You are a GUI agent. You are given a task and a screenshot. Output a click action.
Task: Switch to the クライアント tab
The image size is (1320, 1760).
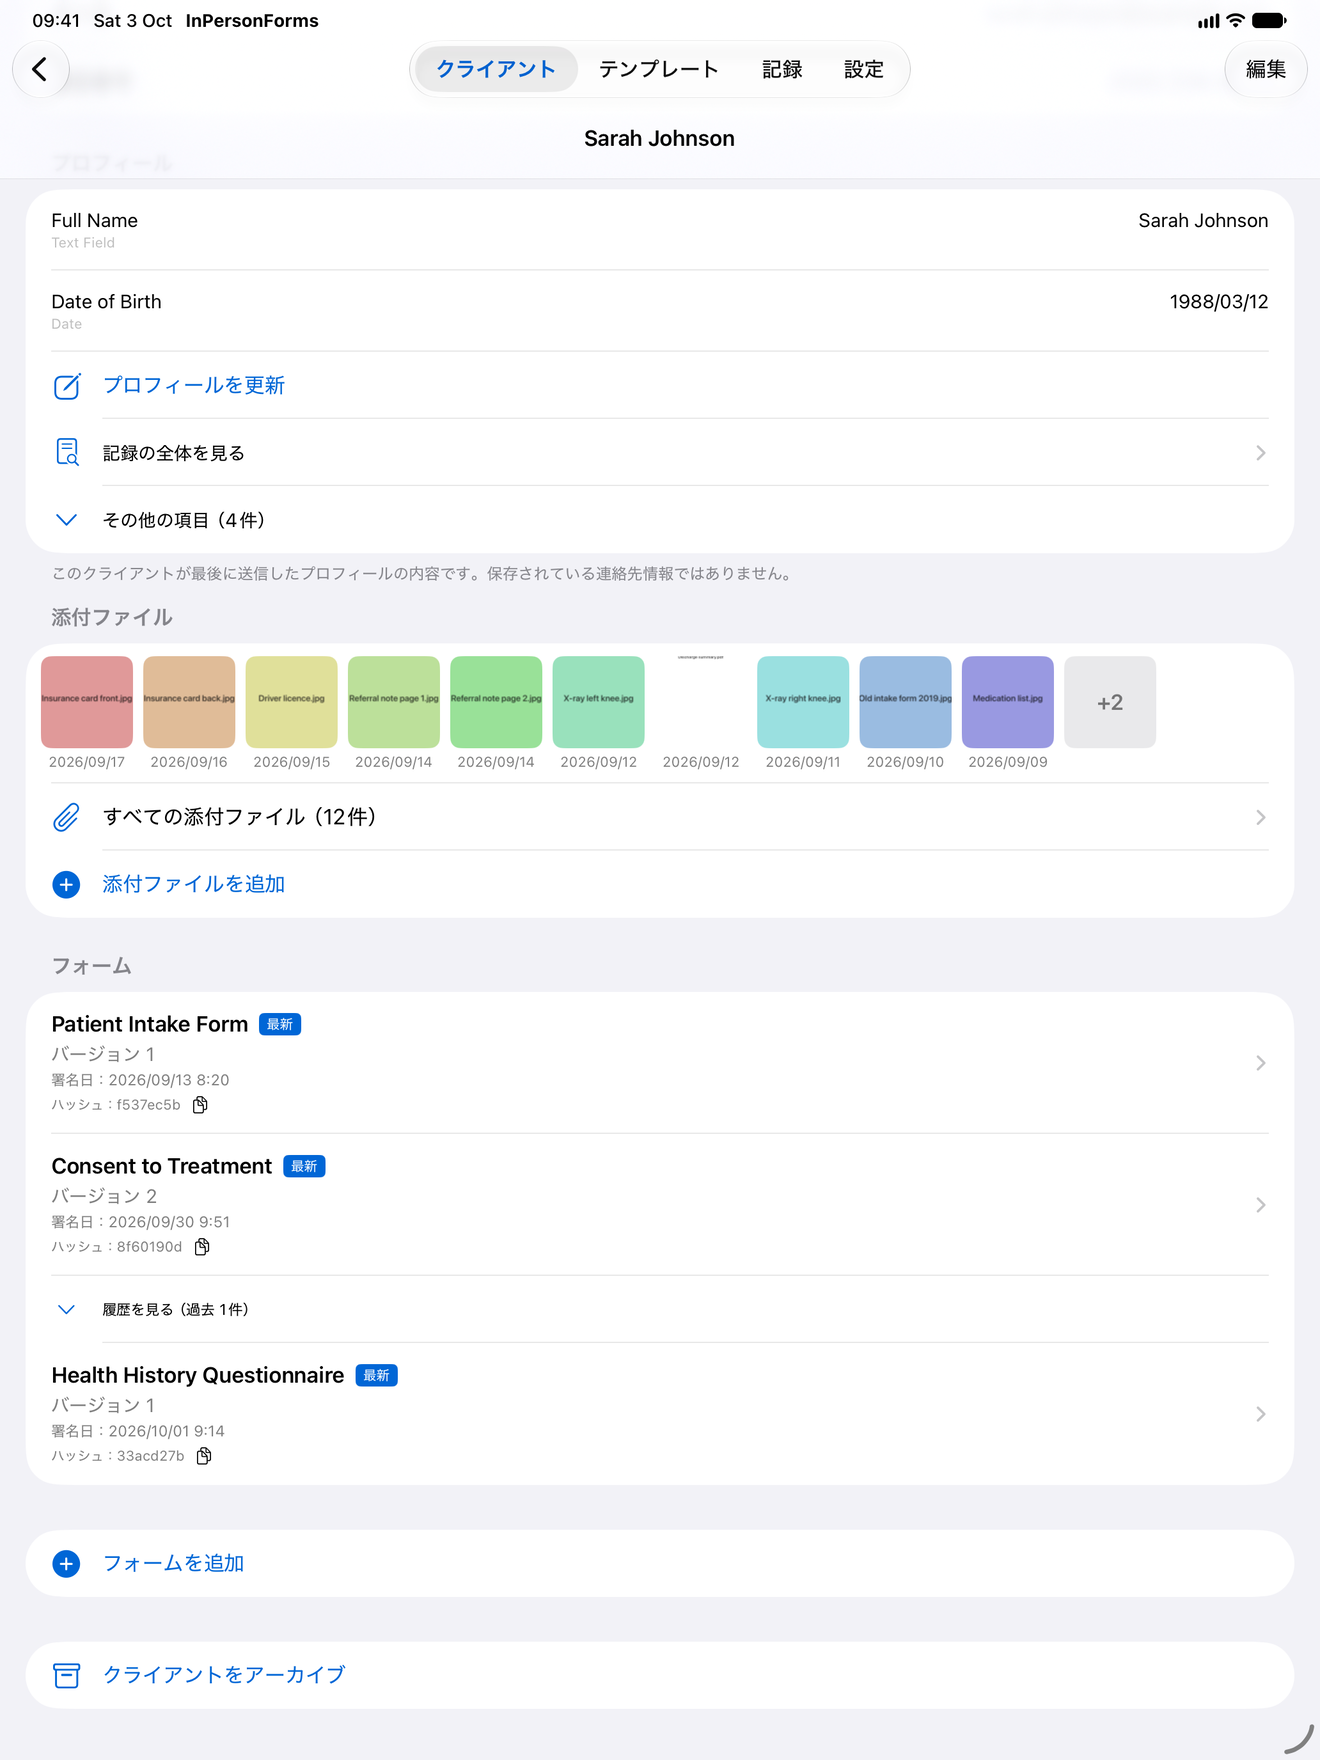point(496,69)
